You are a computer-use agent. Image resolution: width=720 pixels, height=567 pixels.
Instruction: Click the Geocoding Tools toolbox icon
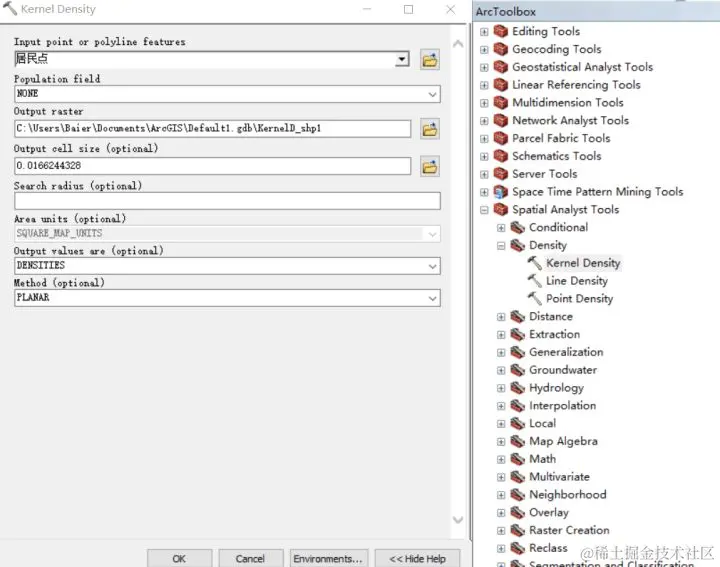tap(501, 49)
